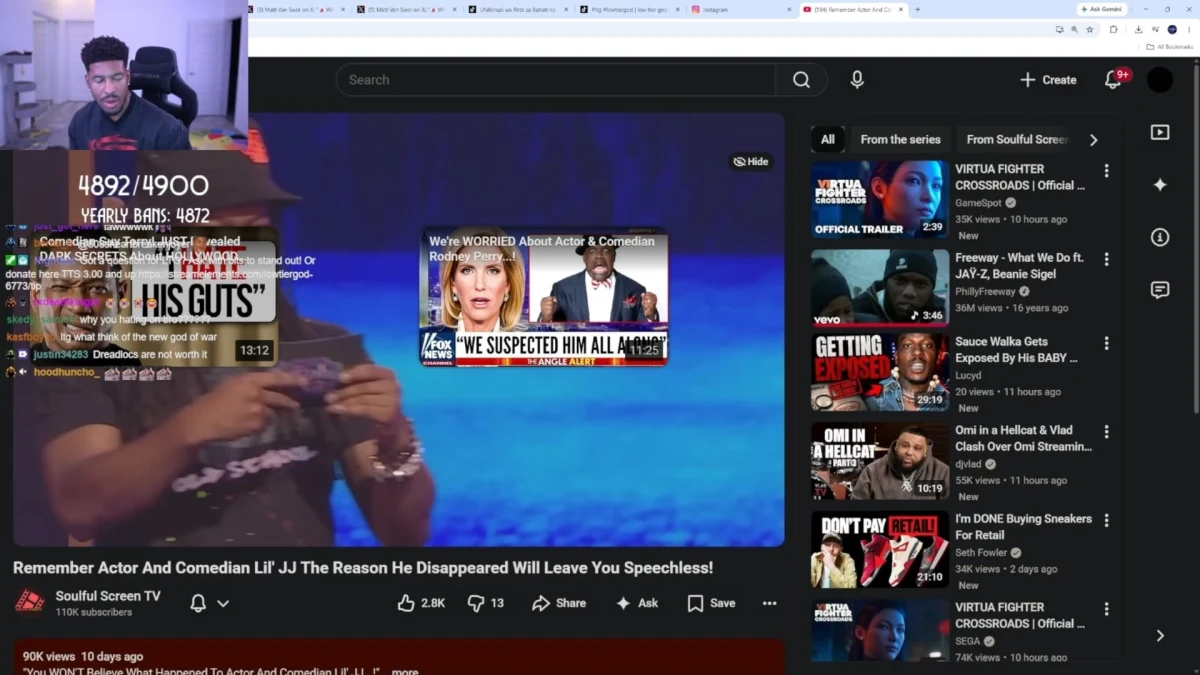Open browser extensions puzzle icon
The image size is (1200, 675).
[1114, 29]
